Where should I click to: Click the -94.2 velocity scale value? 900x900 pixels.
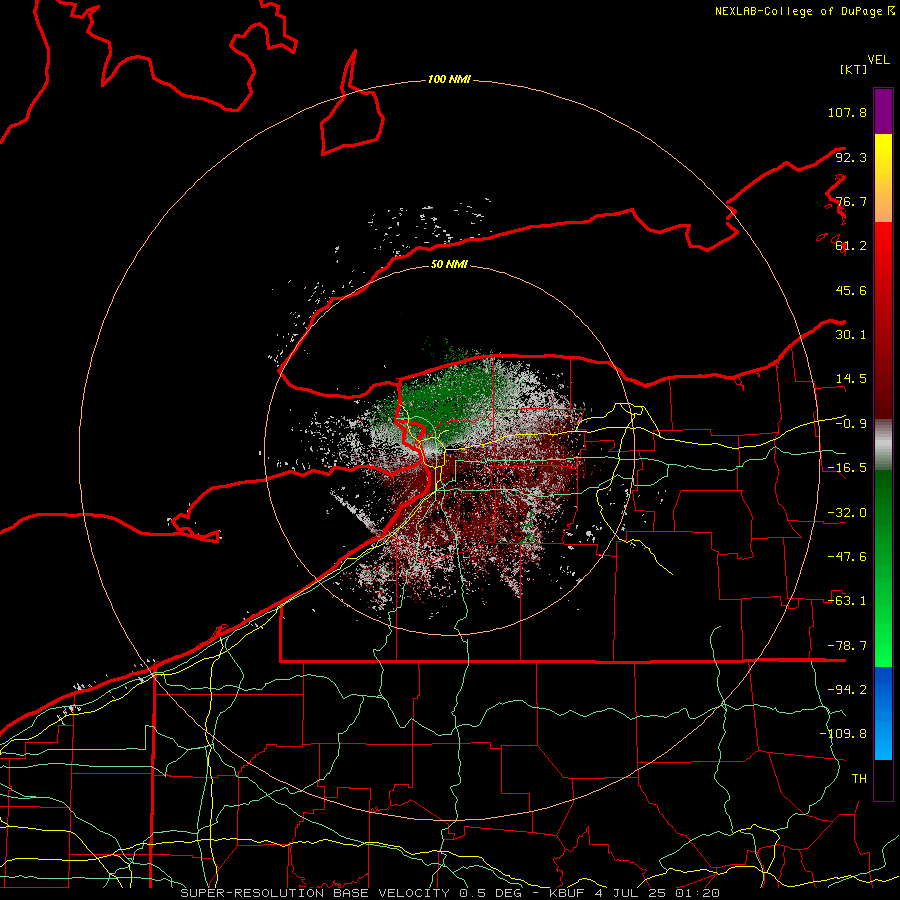tap(847, 690)
